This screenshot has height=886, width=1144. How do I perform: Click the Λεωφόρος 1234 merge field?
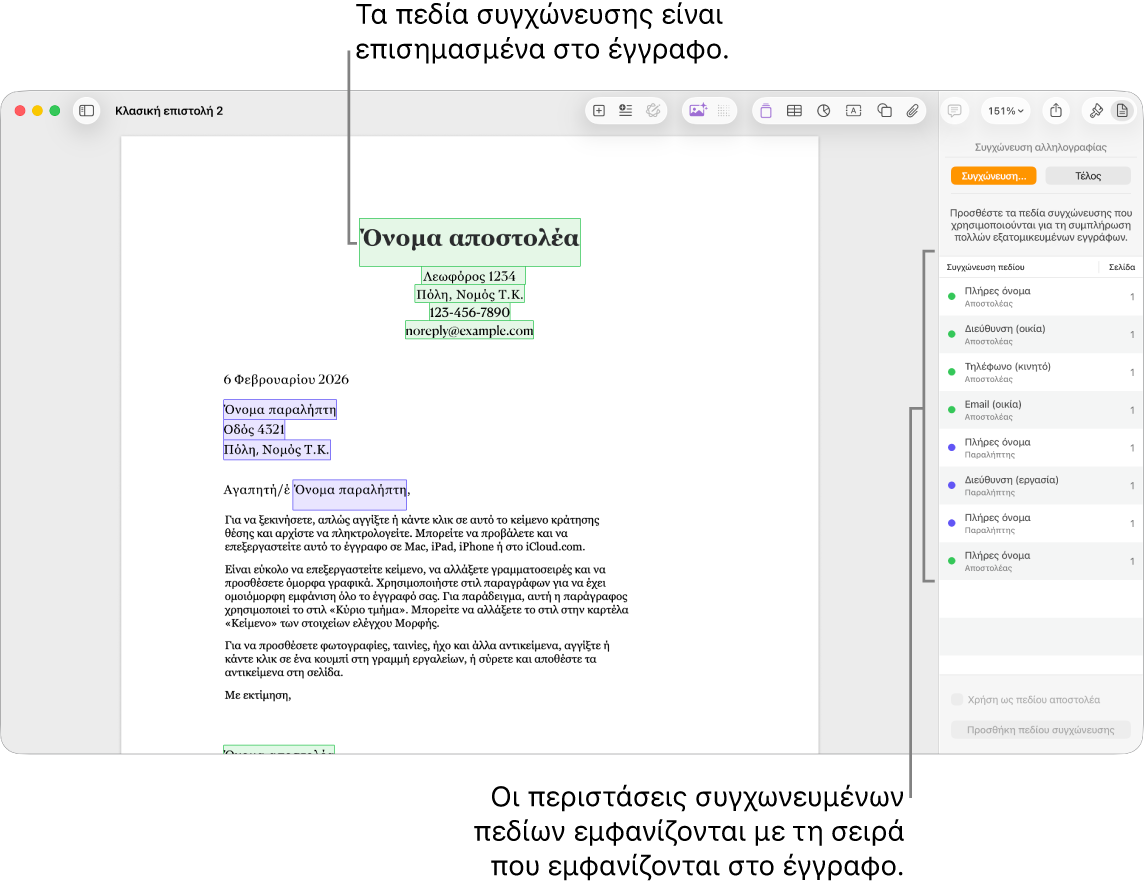tap(473, 276)
